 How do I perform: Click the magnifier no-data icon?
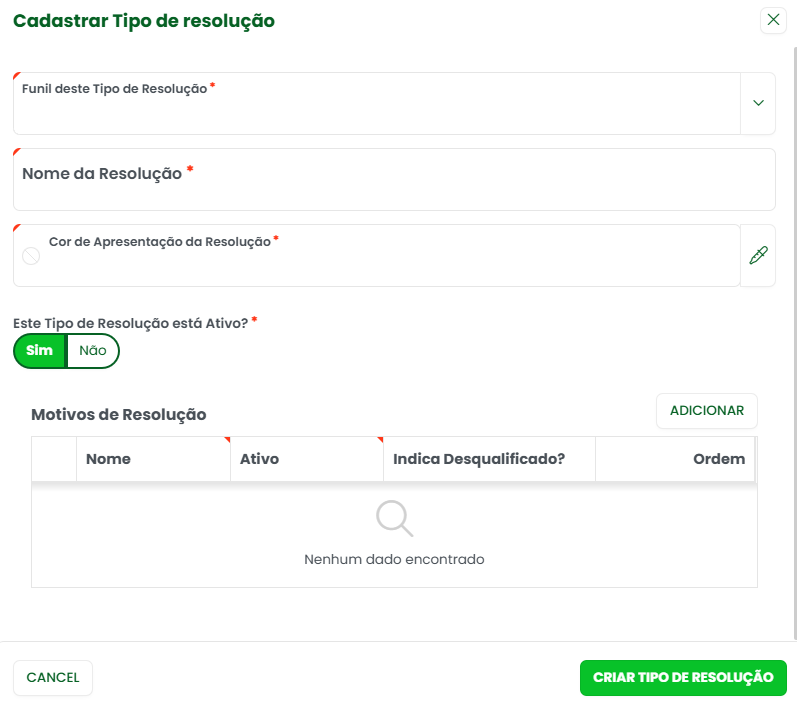tap(394, 519)
